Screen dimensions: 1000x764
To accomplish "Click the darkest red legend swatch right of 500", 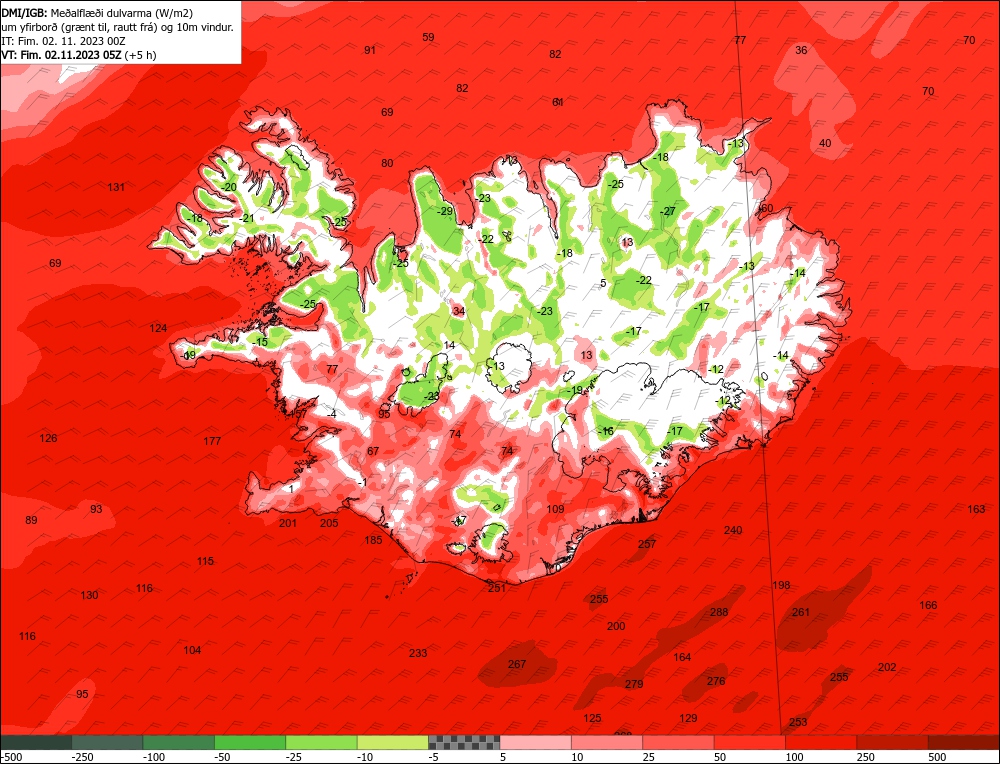I will pos(964,742).
